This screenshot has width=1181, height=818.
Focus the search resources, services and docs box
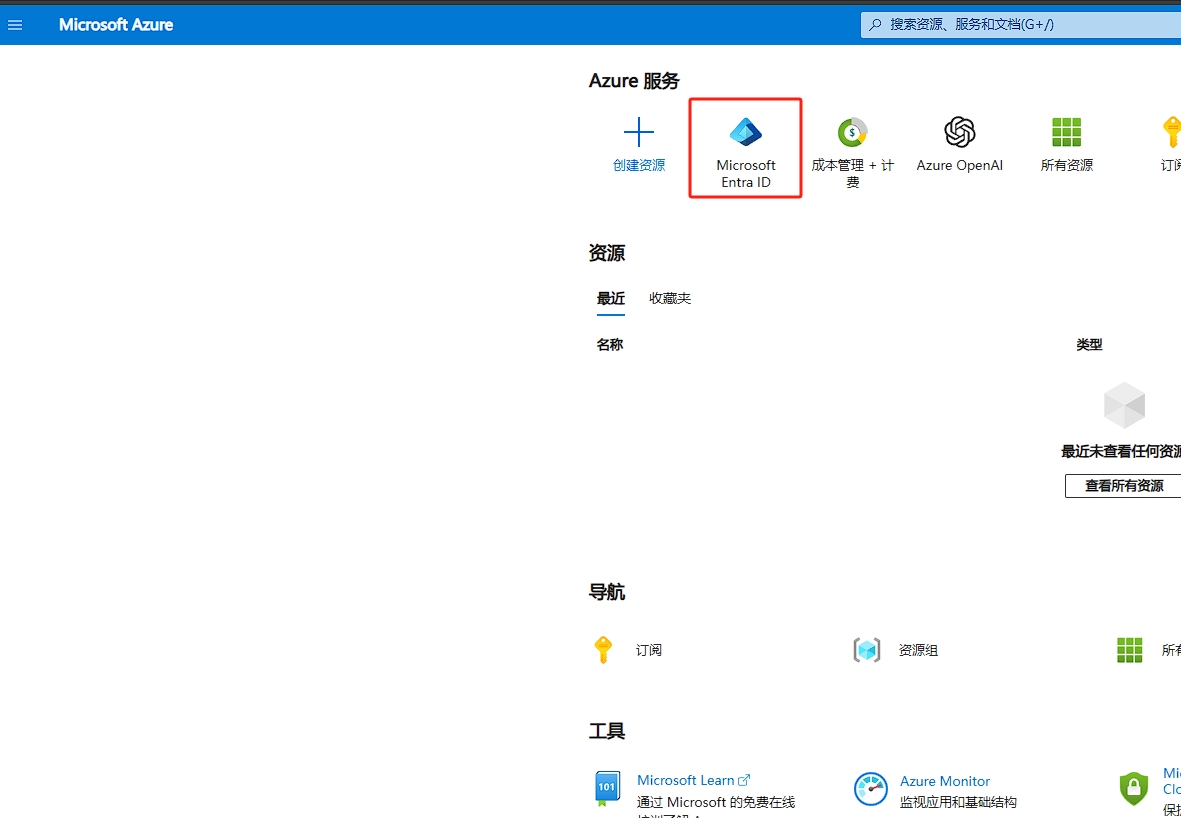(1021, 25)
